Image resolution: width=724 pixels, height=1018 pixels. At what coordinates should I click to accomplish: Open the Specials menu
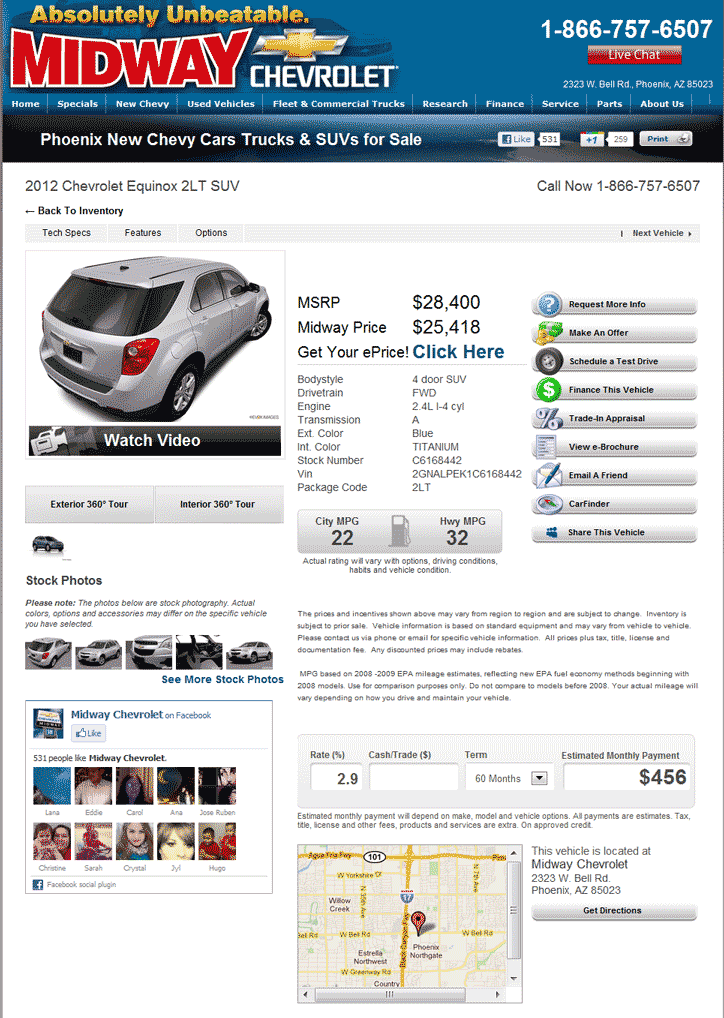pyautogui.click(x=77, y=104)
